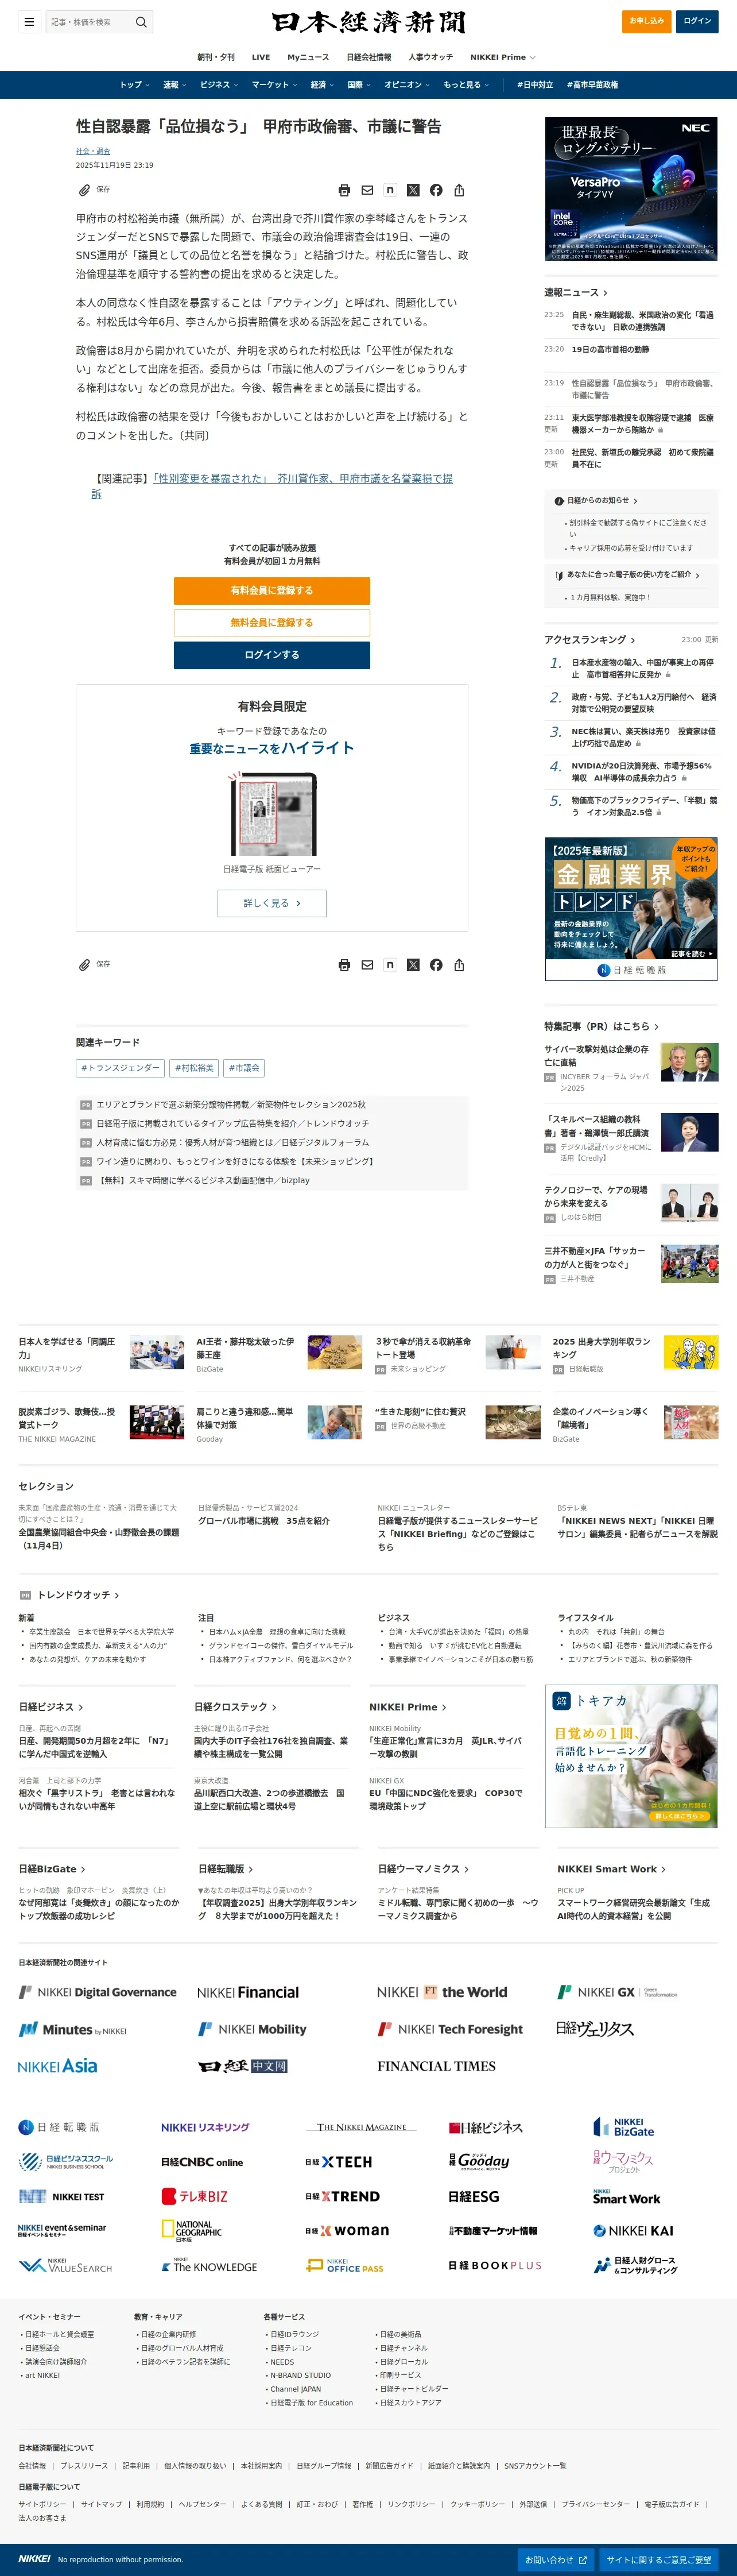The image size is (737, 2576).
Task: Open the 人事ウオッチ menu item
Action: click(x=430, y=57)
